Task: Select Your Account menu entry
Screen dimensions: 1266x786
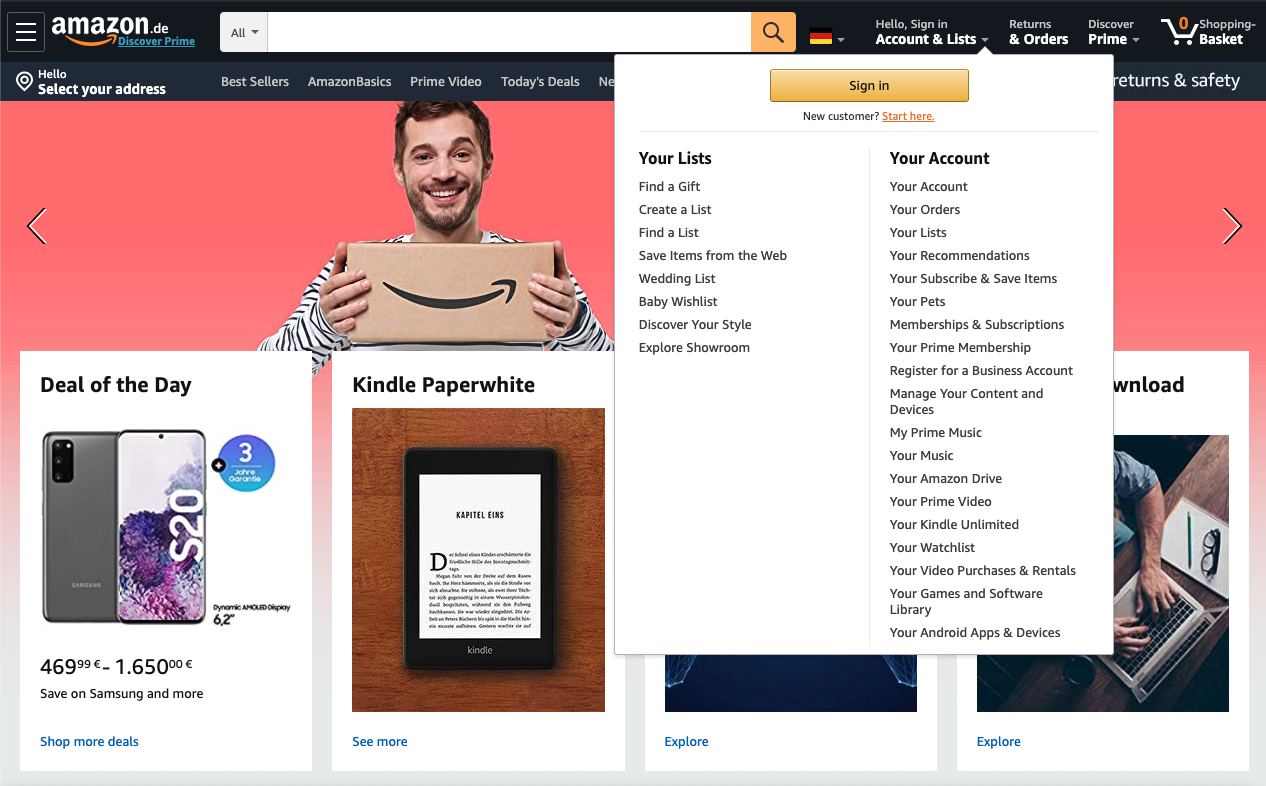Action: pos(929,186)
